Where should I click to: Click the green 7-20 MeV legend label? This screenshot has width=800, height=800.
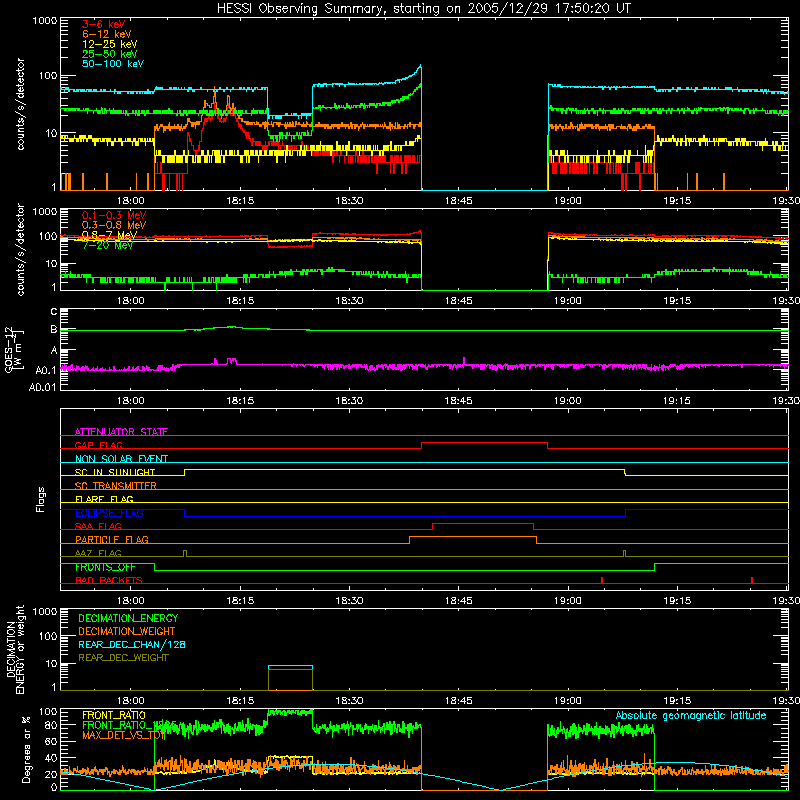(x=107, y=245)
